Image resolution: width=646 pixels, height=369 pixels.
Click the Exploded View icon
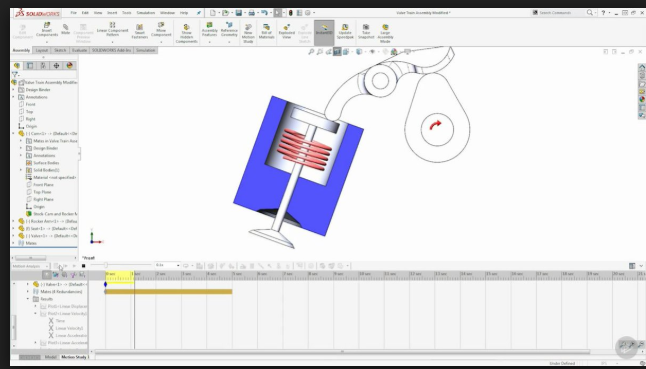coord(286,31)
